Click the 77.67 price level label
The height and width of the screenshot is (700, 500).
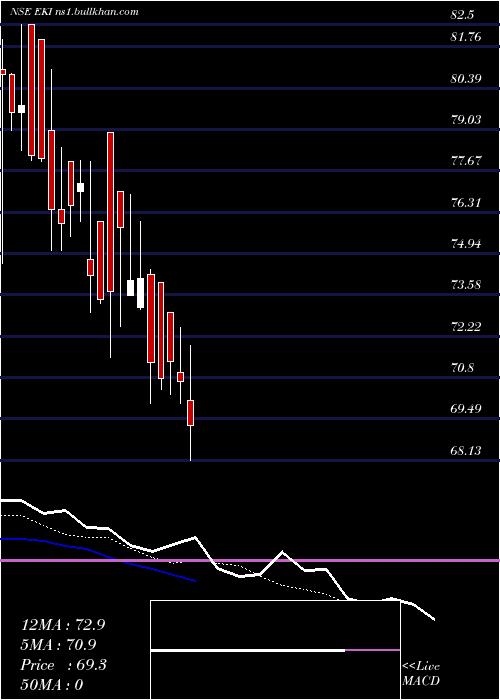[x=466, y=161]
